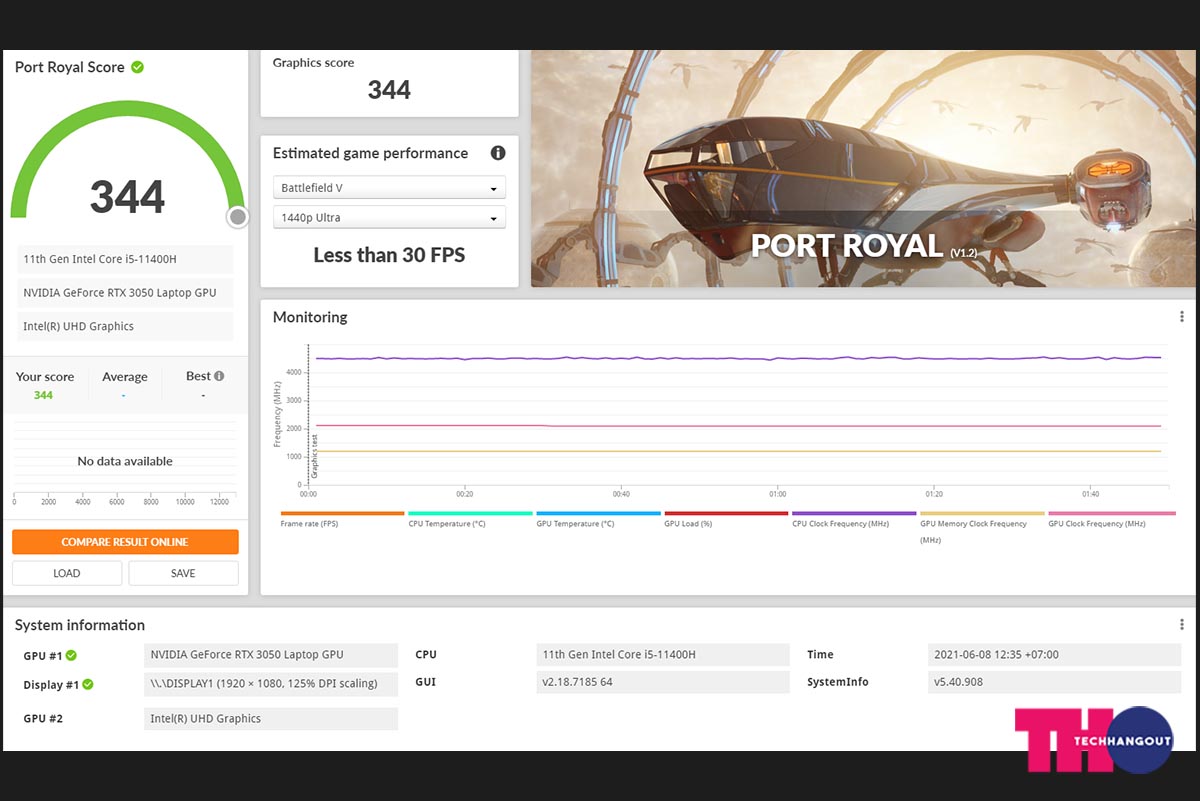Open the Monitoring panel three-dot menu
The width and height of the screenshot is (1200, 801).
pyautogui.click(x=1181, y=317)
